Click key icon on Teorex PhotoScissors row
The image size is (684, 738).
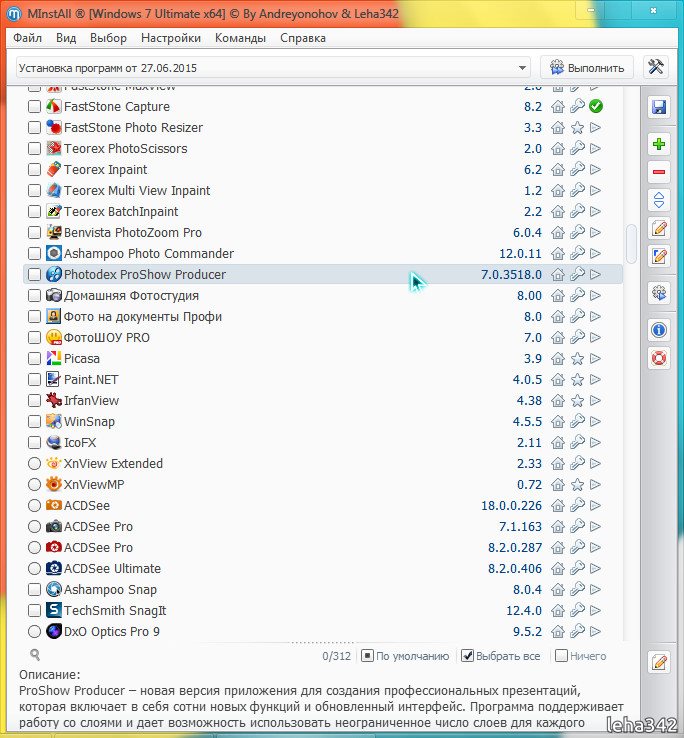577,148
